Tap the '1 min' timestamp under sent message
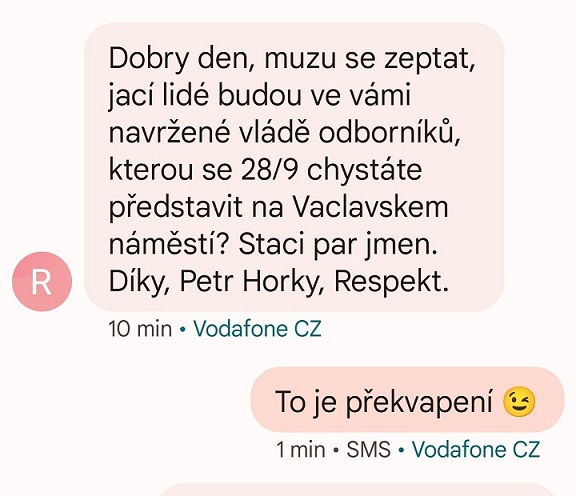This screenshot has height=496, width=576. (x=300, y=449)
